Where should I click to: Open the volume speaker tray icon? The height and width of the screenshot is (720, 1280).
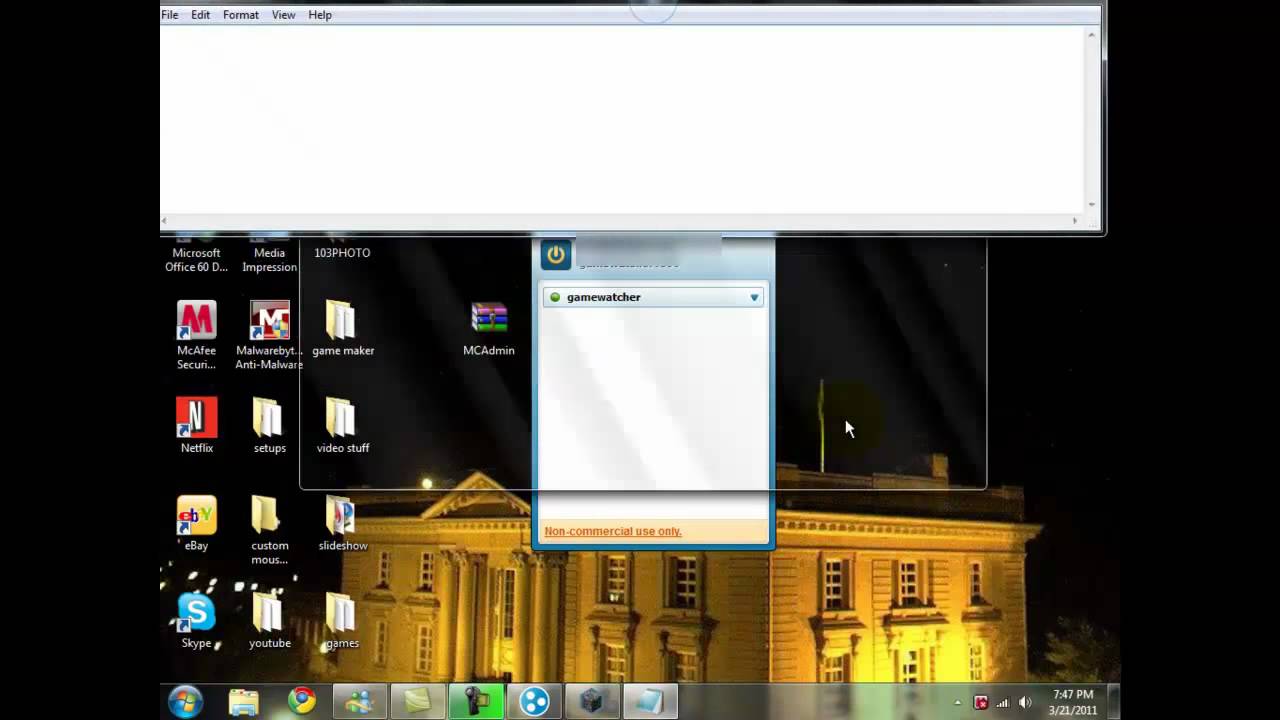click(1025, 703)
